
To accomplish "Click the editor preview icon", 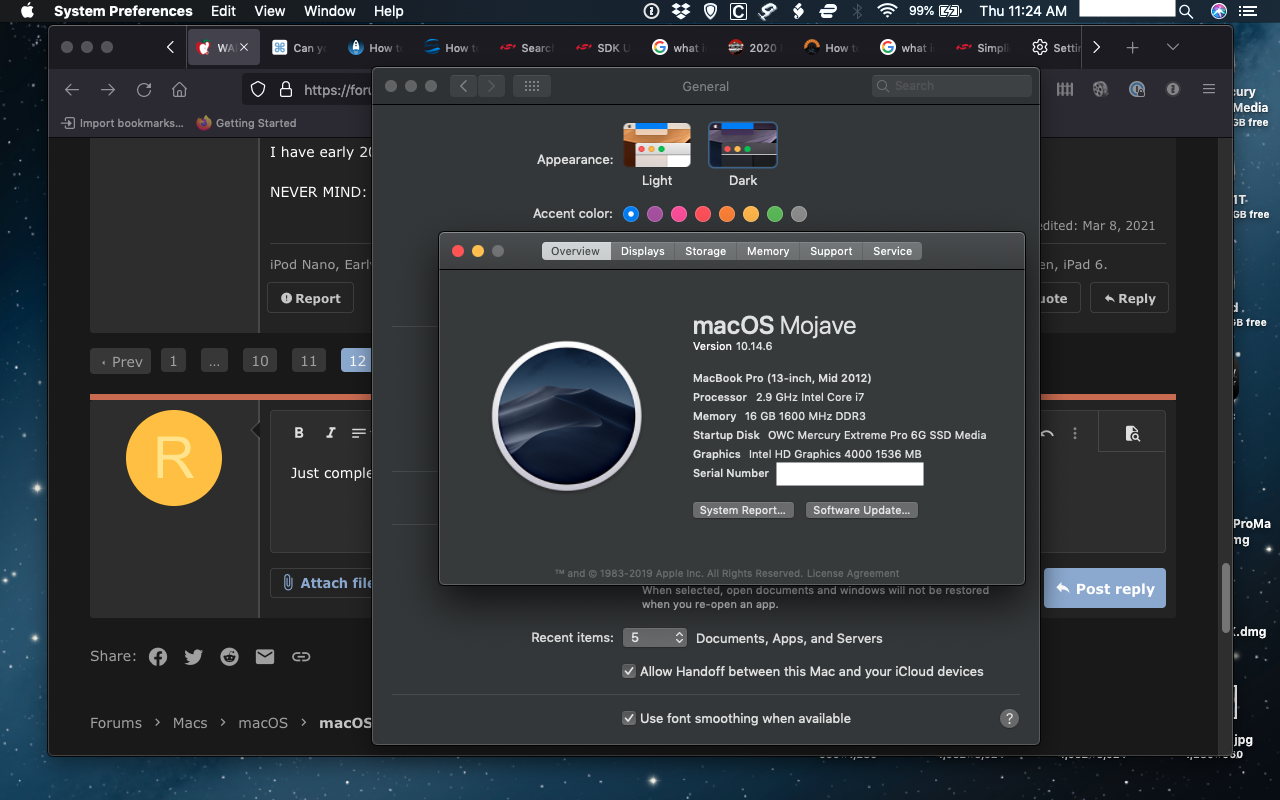I will pos(1132,433).
